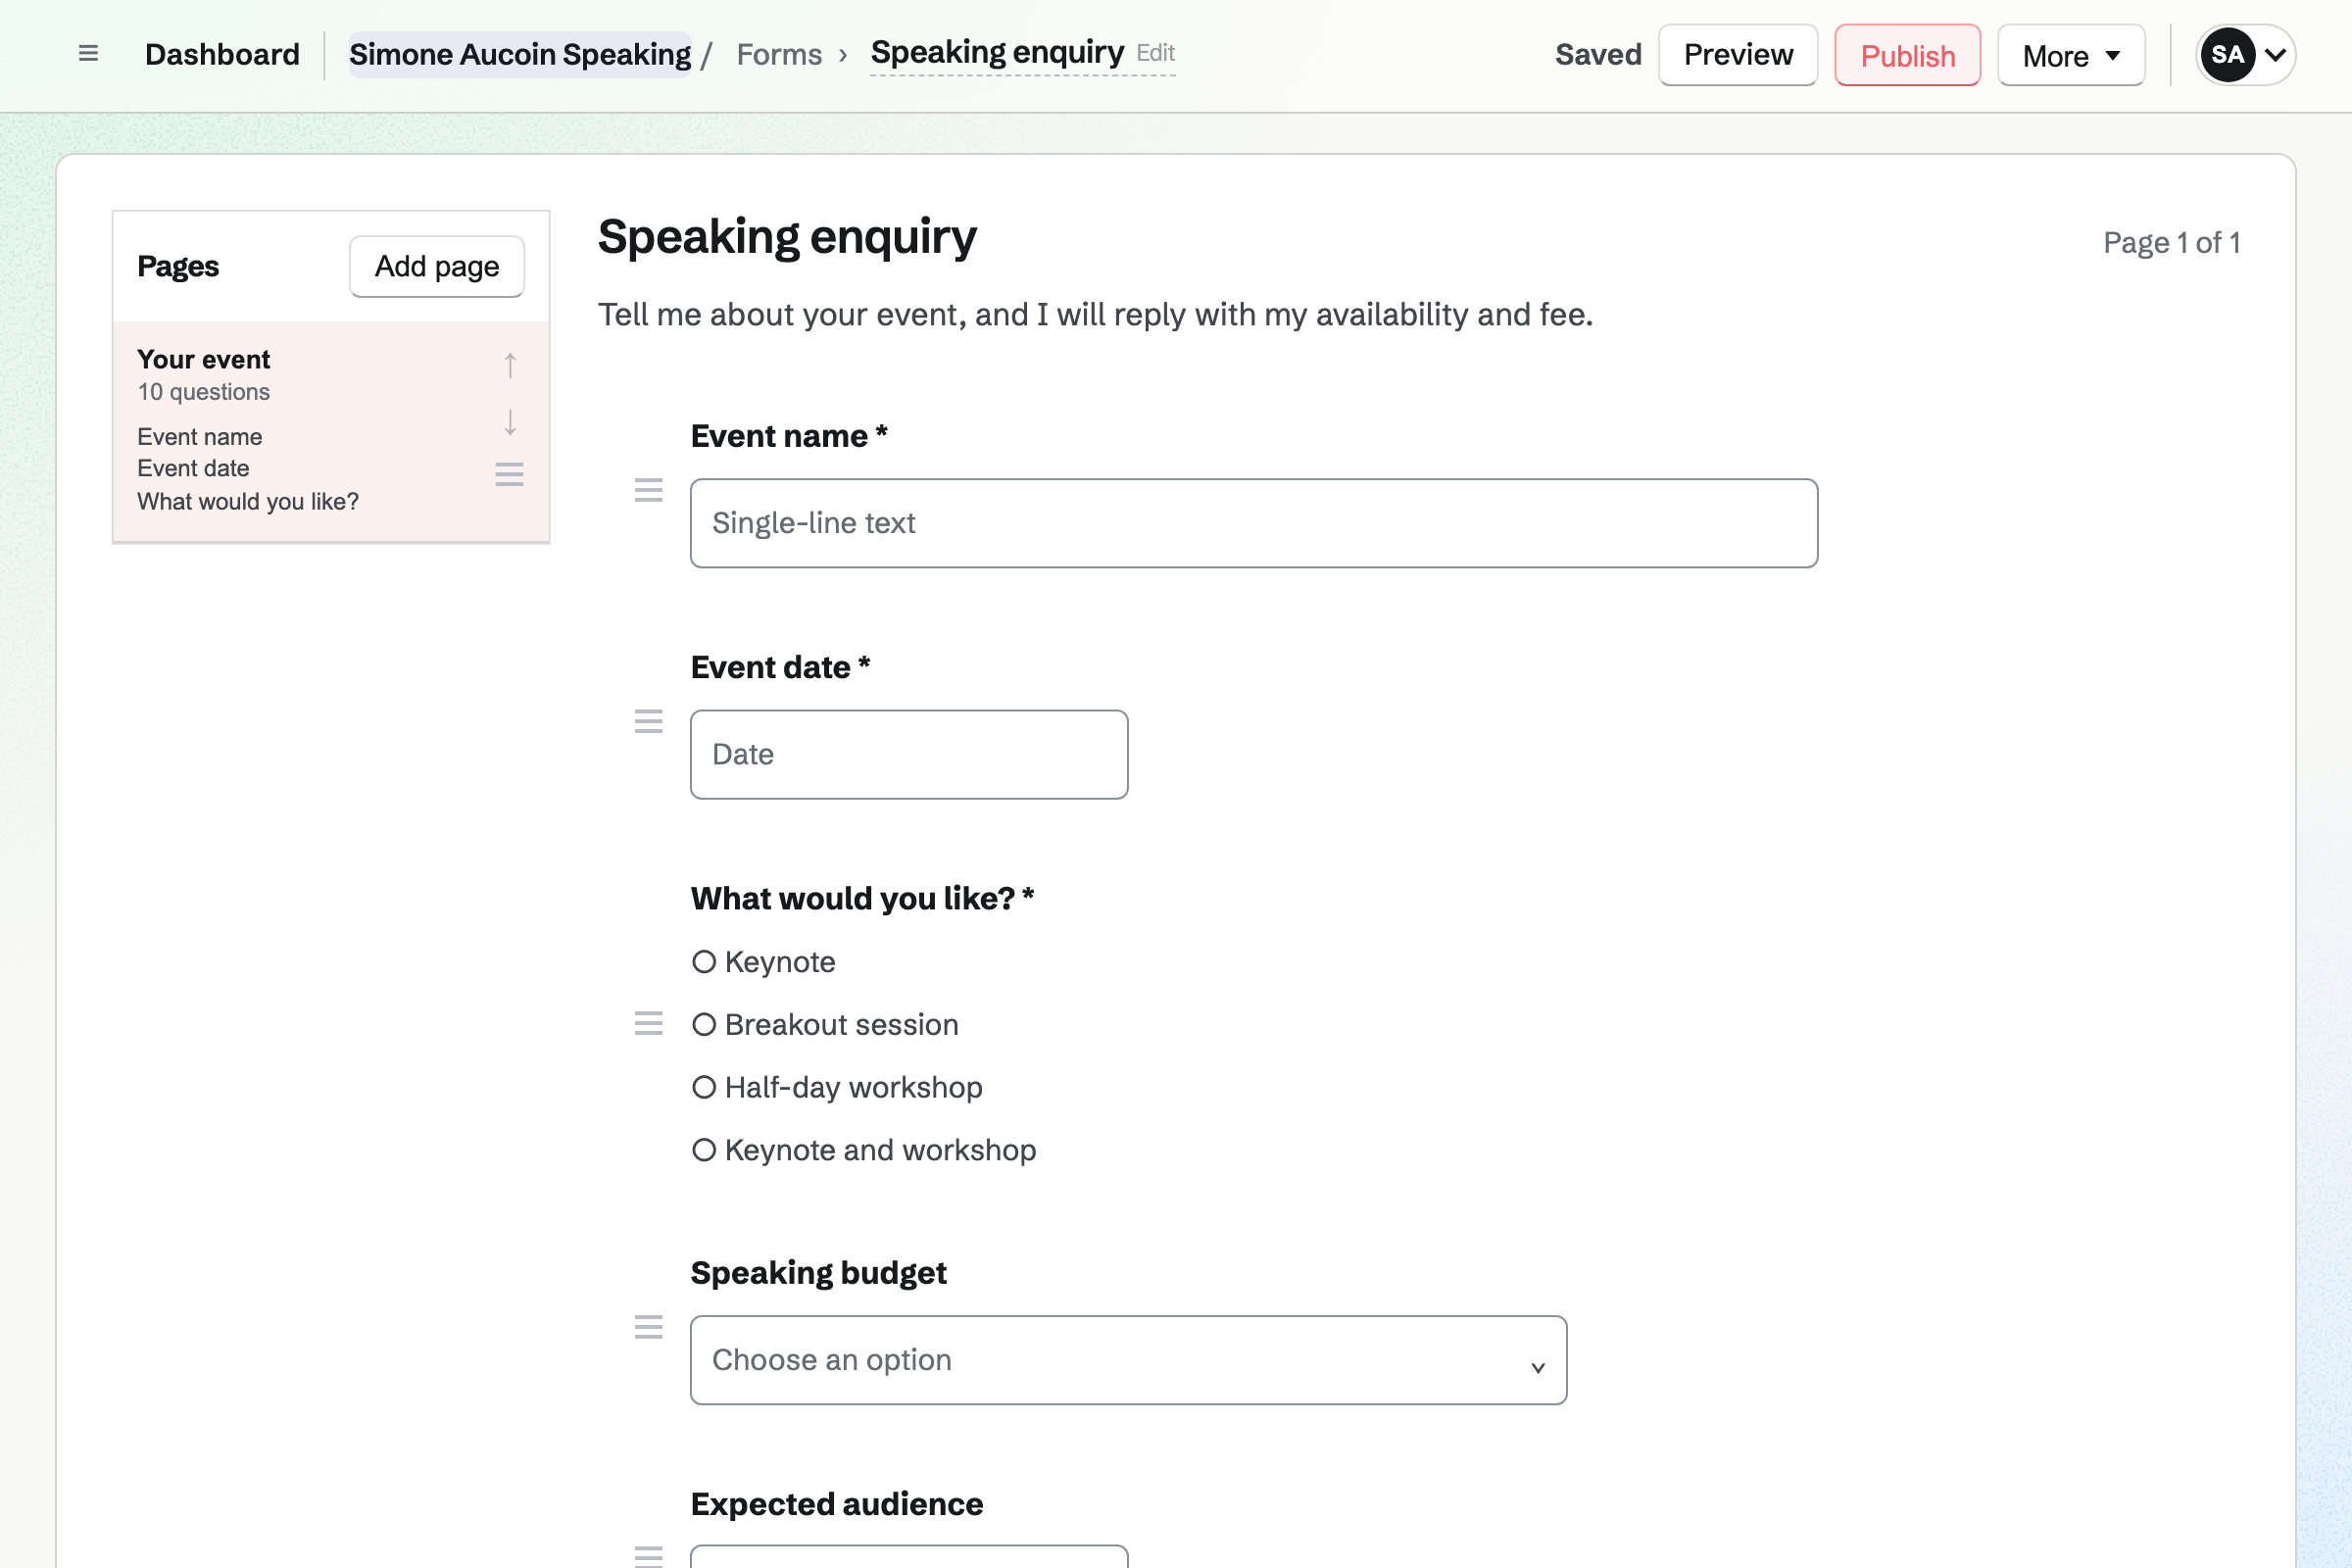
Task: Click the Saved status text
Action: tap(1598, 54)
